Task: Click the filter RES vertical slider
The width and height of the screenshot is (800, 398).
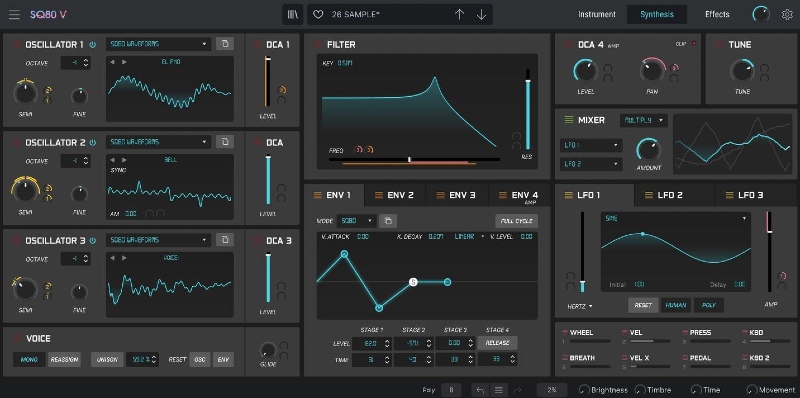Action: tap(528, 110)
